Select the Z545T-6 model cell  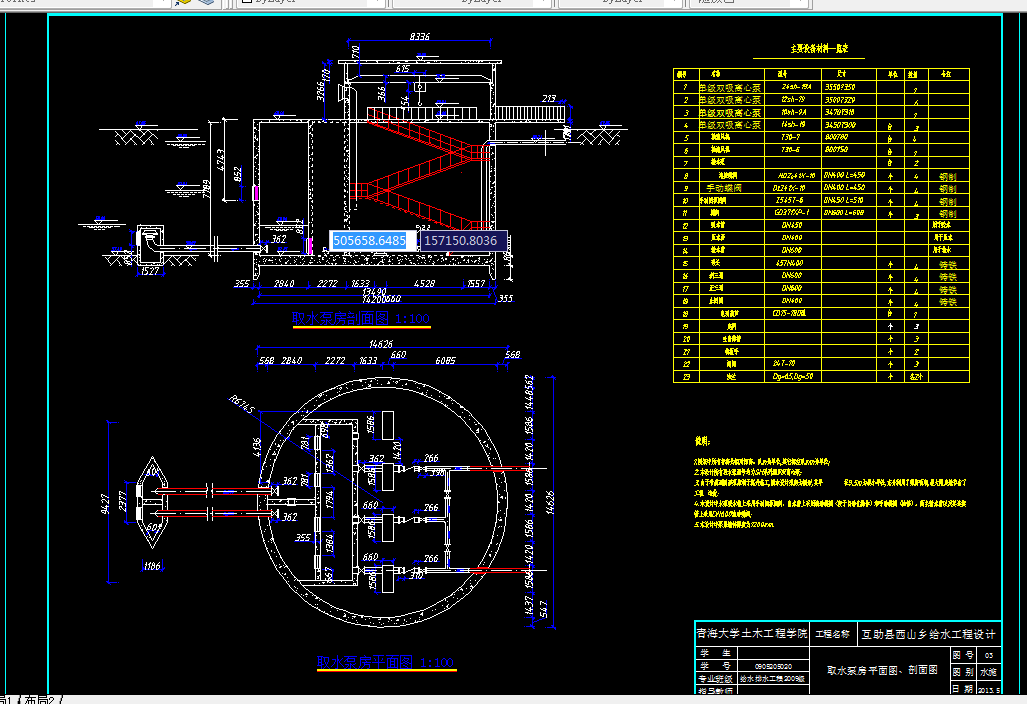pos(789,200)
